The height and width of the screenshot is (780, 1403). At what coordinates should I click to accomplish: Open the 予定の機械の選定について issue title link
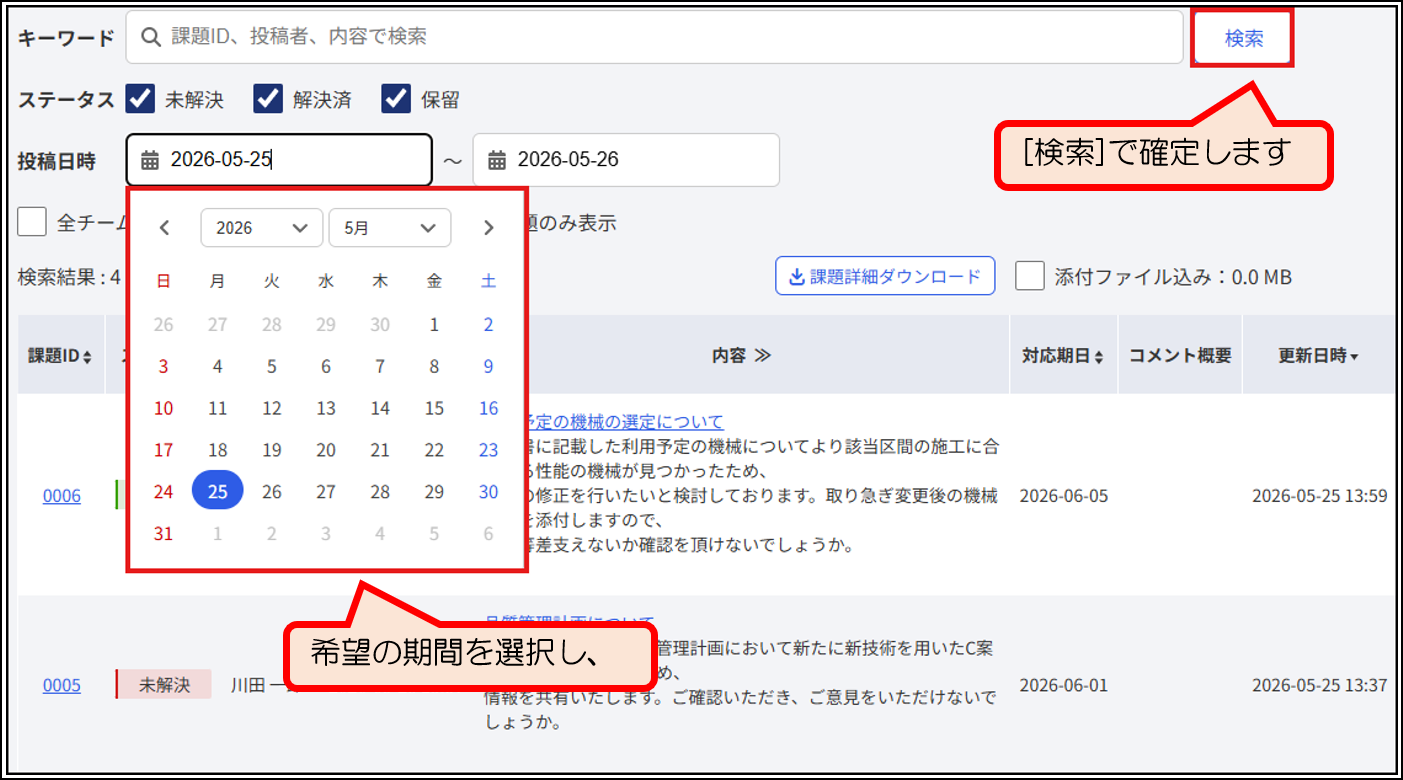[x=626, y=422]
